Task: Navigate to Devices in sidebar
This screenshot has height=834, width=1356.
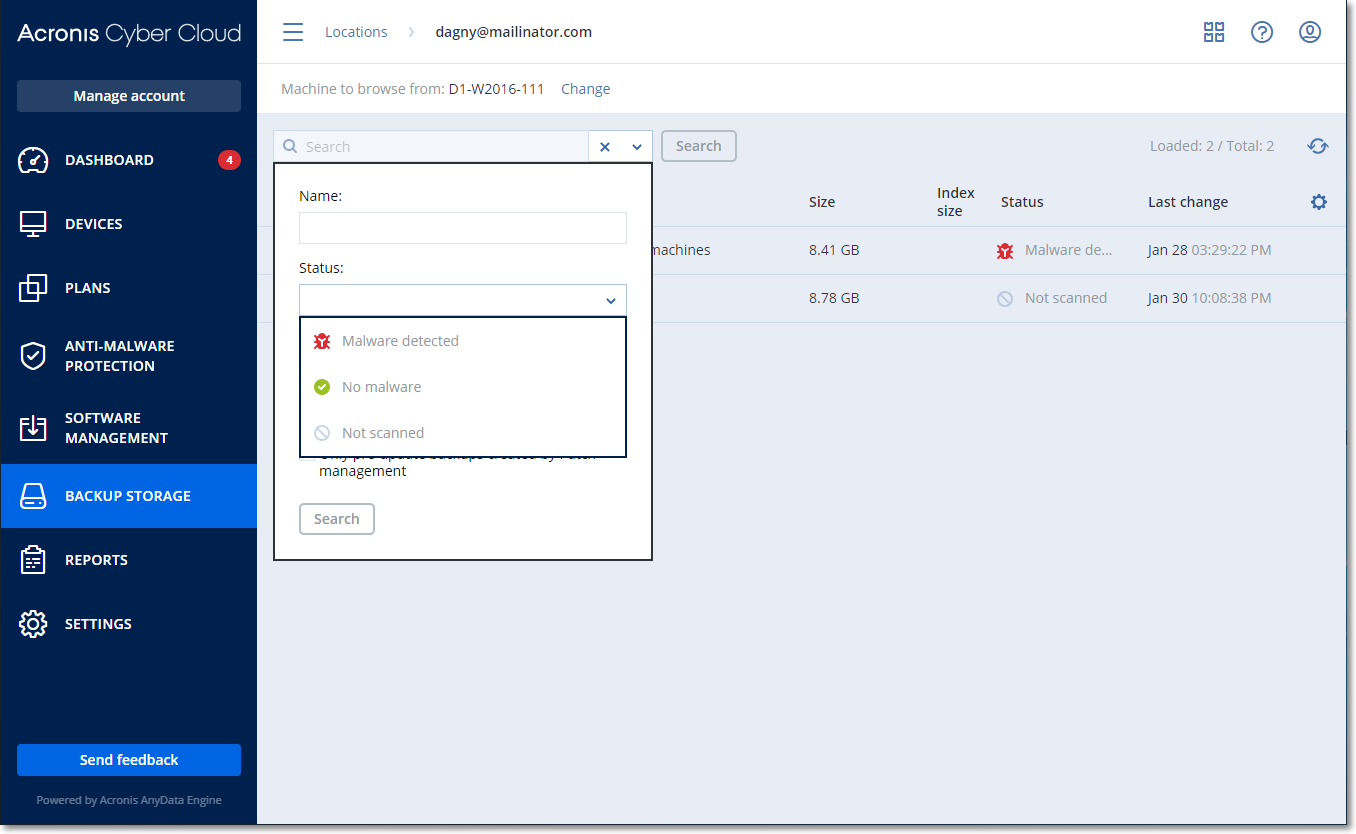Action: click(94, 224)
